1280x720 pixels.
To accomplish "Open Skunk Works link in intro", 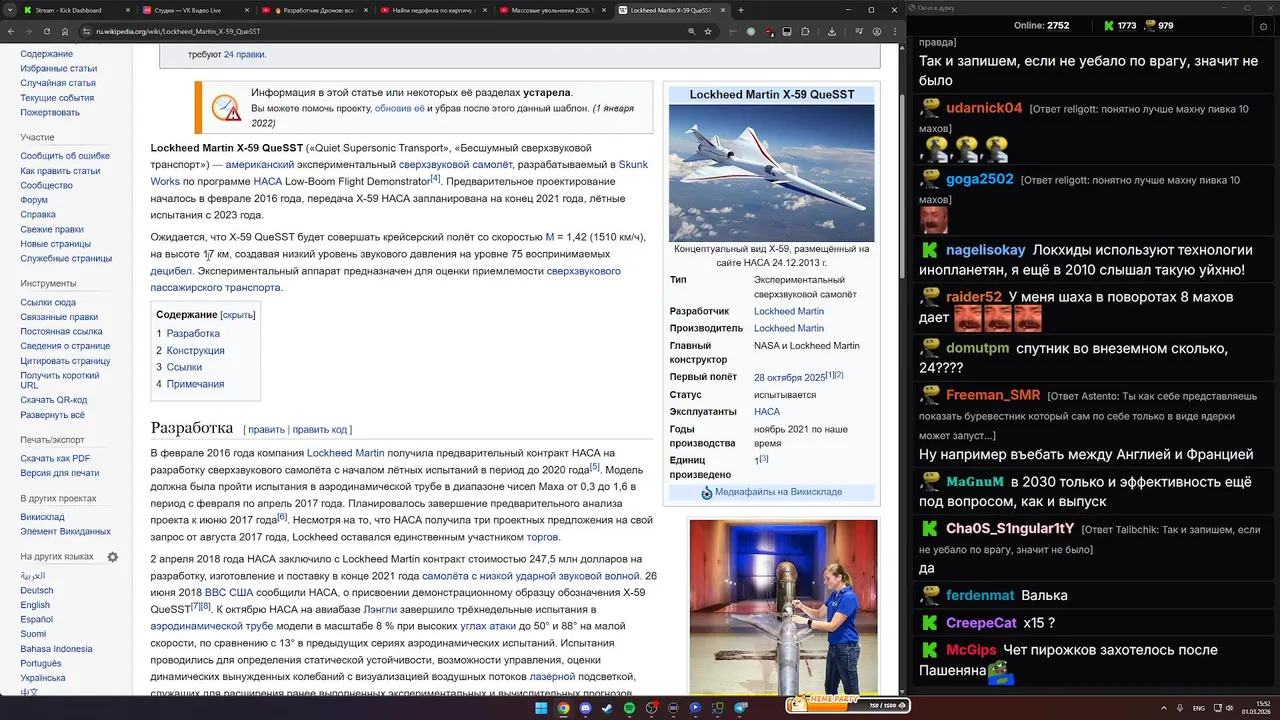I will click(399, 173).
